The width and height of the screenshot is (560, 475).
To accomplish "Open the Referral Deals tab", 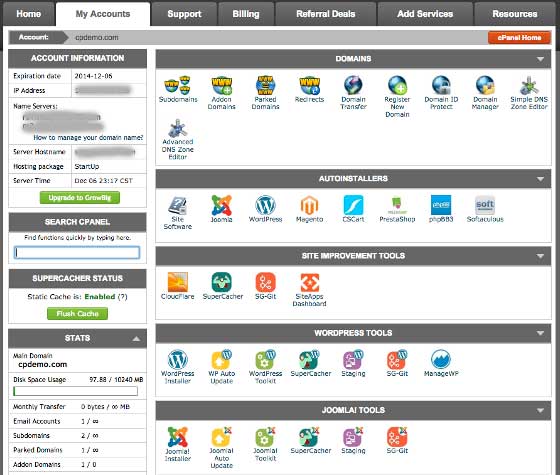I will [x=326, y=14].
